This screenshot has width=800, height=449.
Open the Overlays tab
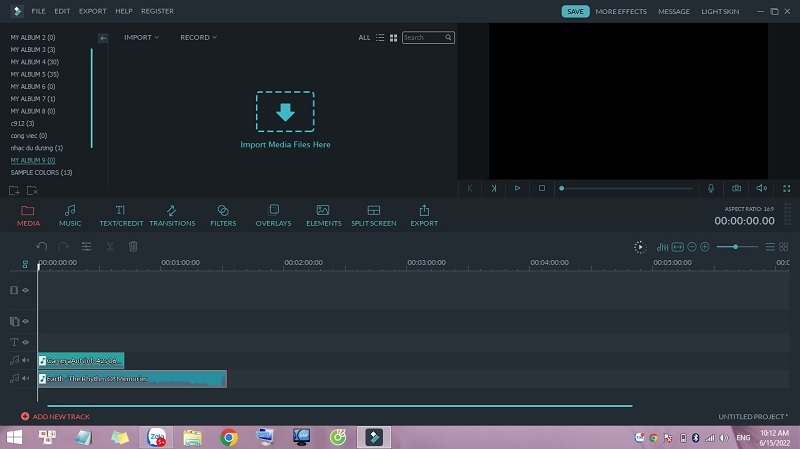(x=273, y=215)
